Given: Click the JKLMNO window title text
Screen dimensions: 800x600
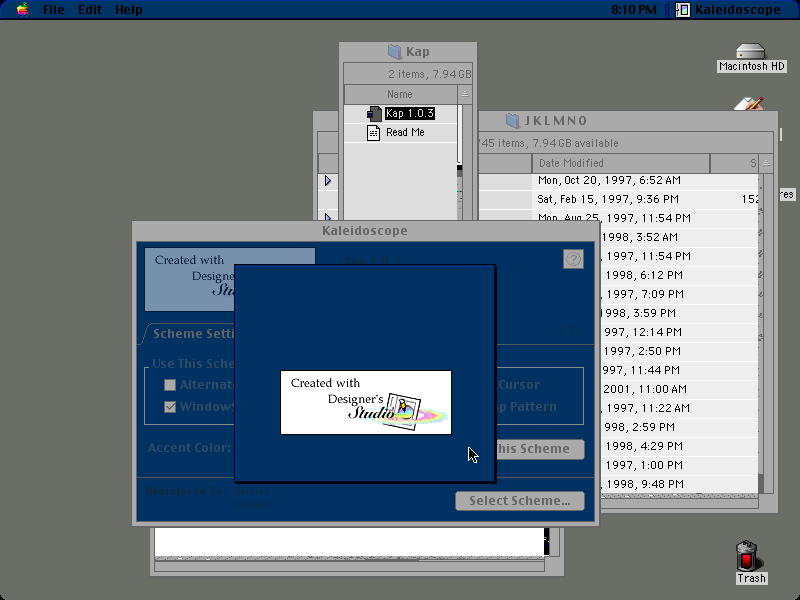Looking at the screenshot, I should click(556, 121).
